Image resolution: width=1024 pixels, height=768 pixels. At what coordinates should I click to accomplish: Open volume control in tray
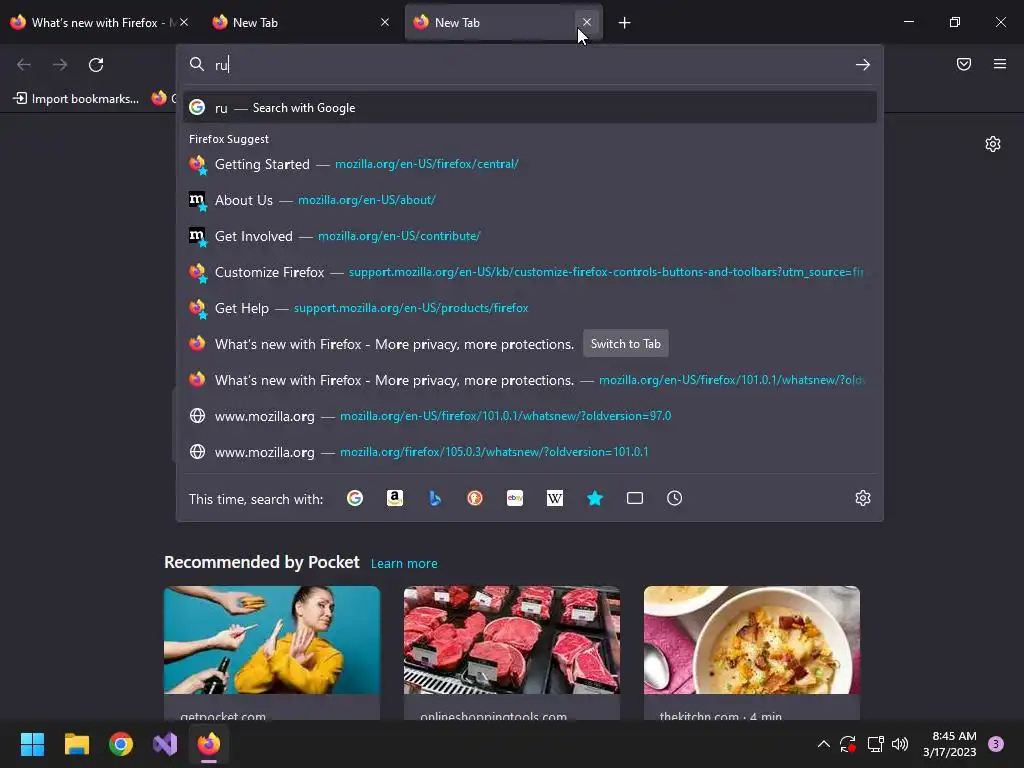click(x=900, y=744)
